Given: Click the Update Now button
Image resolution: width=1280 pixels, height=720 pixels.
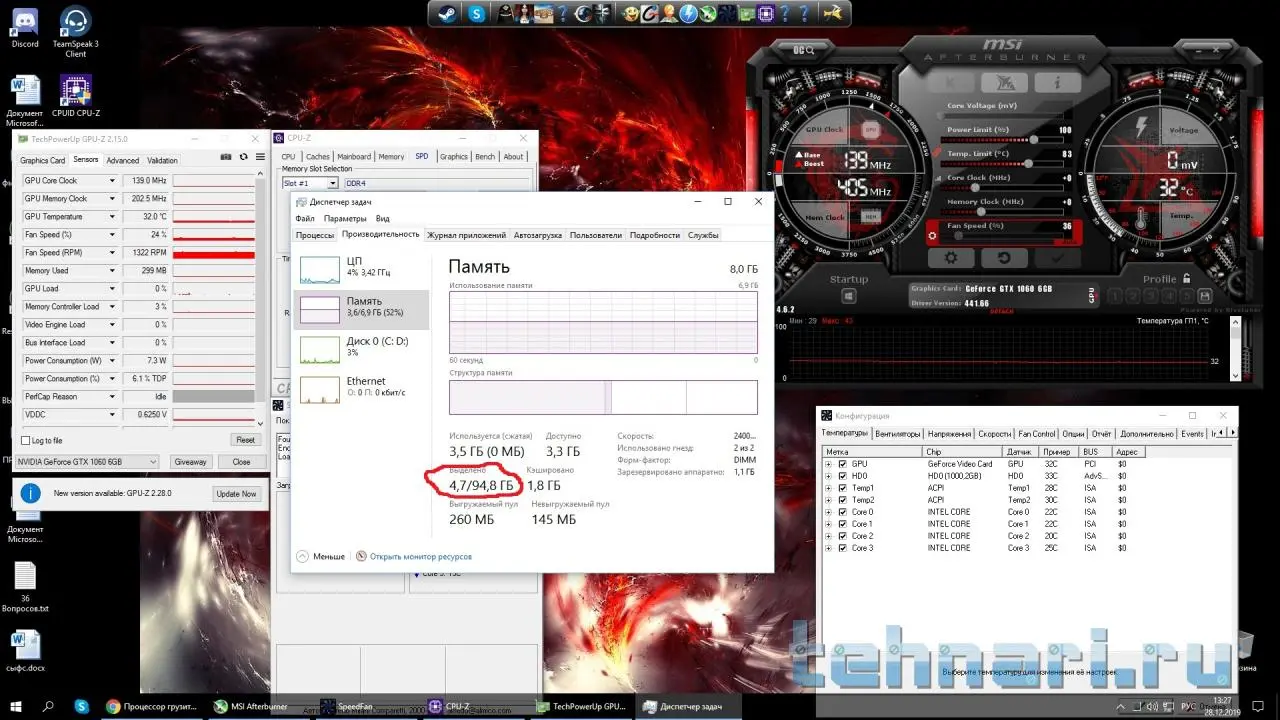Looking at the screenshot, I should coord(236,494).
